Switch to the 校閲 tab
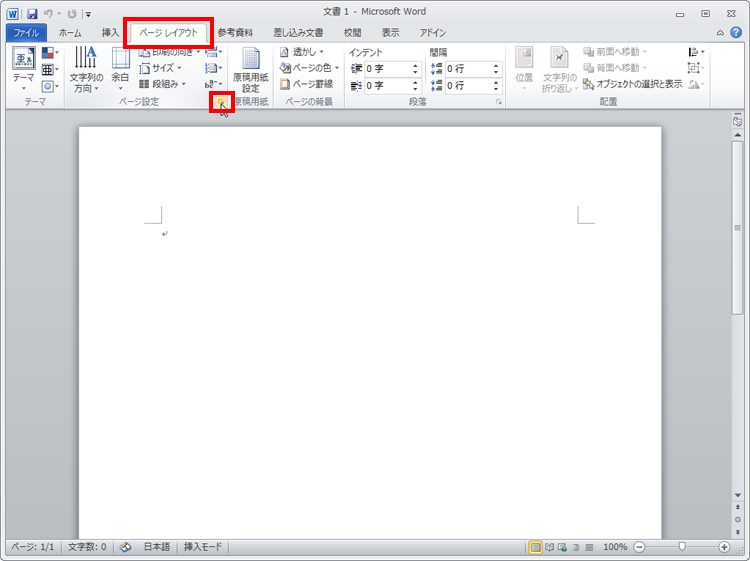 [353, 33]
